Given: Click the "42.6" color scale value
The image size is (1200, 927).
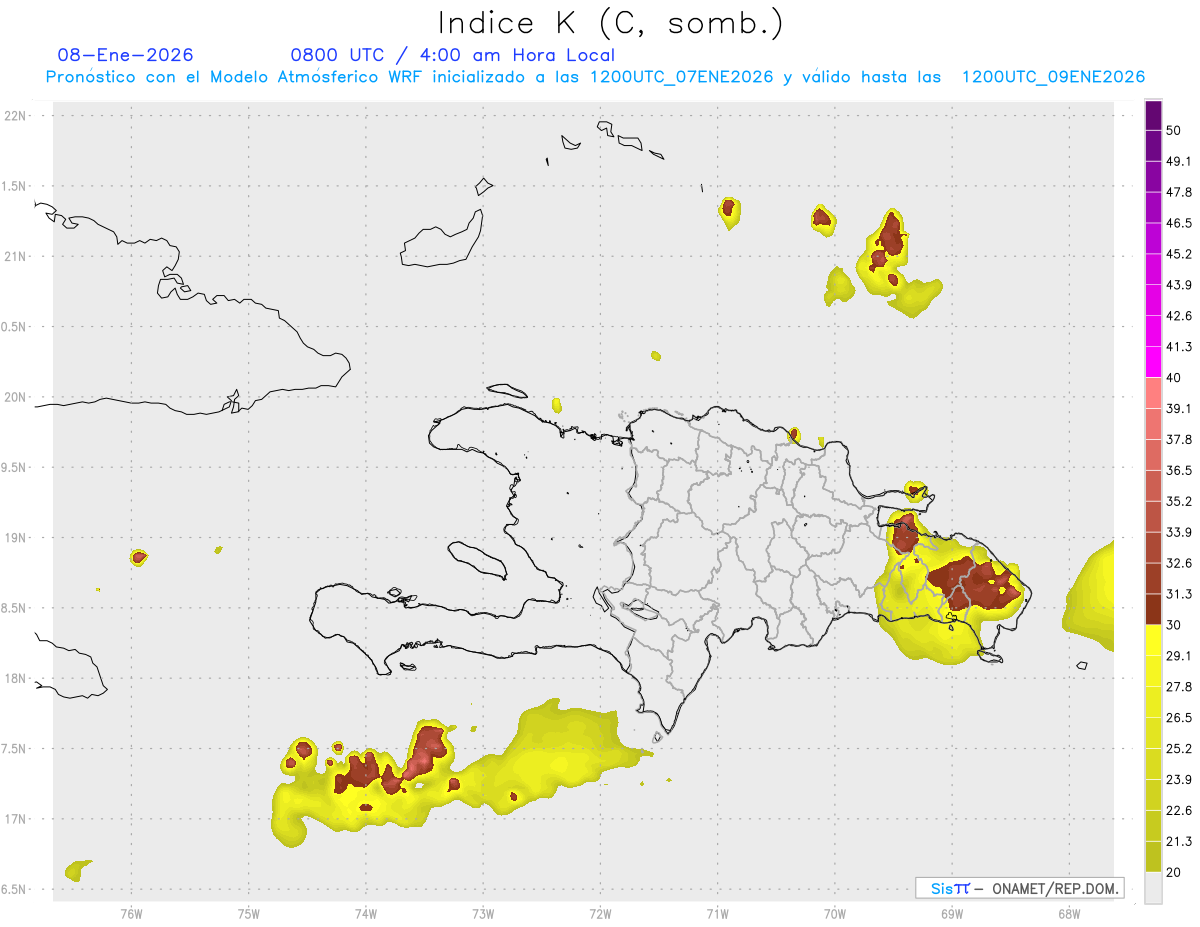Looking at the screenshot, I should [x=1179, y=316].
